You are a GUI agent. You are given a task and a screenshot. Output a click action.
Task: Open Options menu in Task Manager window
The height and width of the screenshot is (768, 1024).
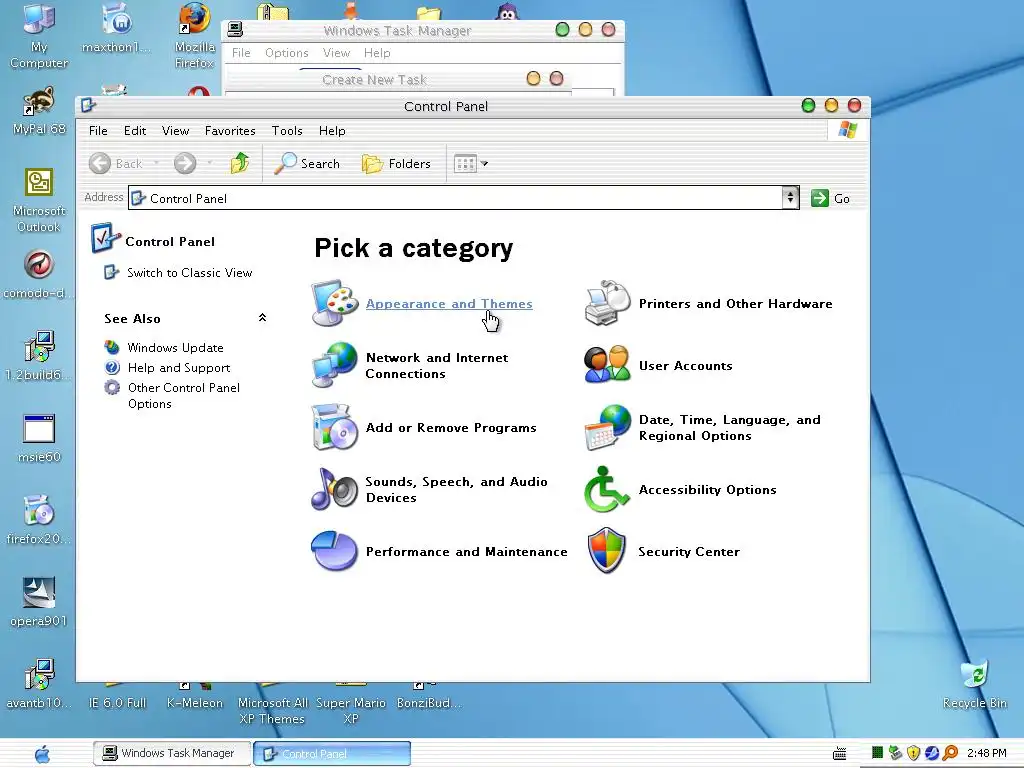[x=287, y=53]
